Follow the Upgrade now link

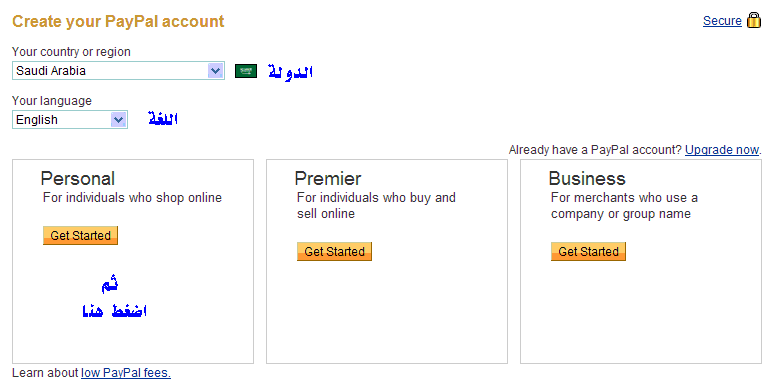722,150
